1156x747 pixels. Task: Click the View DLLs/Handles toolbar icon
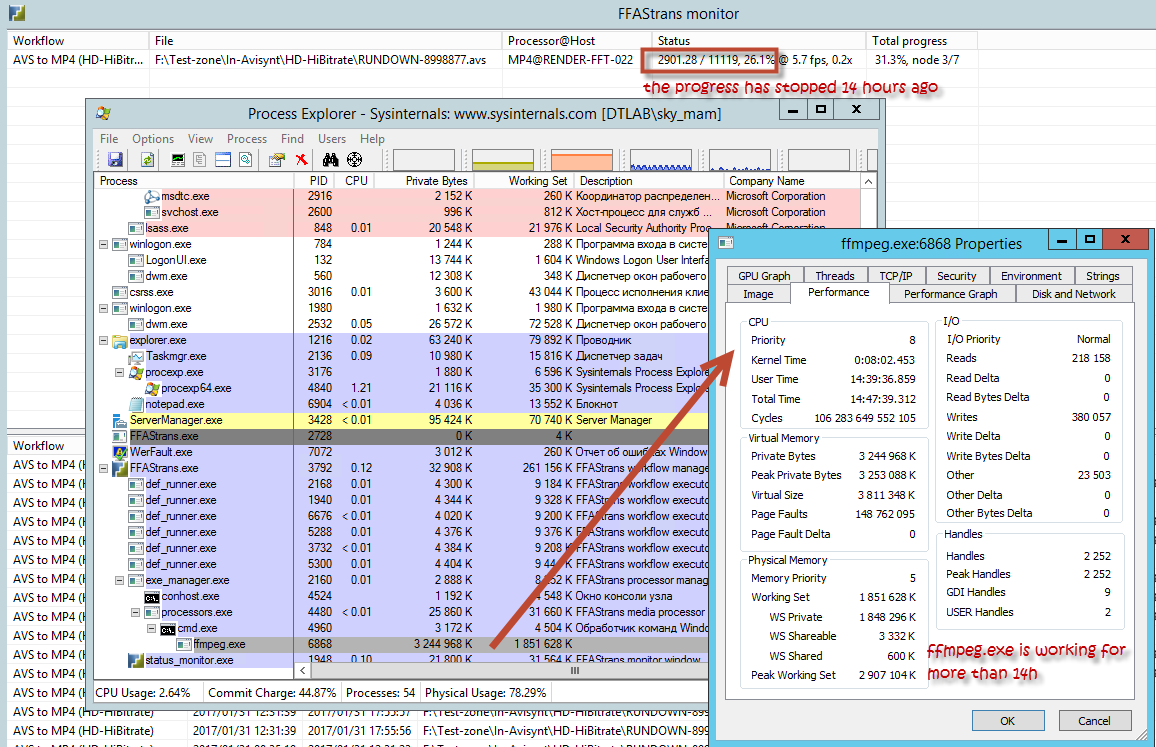pos(246,159)
